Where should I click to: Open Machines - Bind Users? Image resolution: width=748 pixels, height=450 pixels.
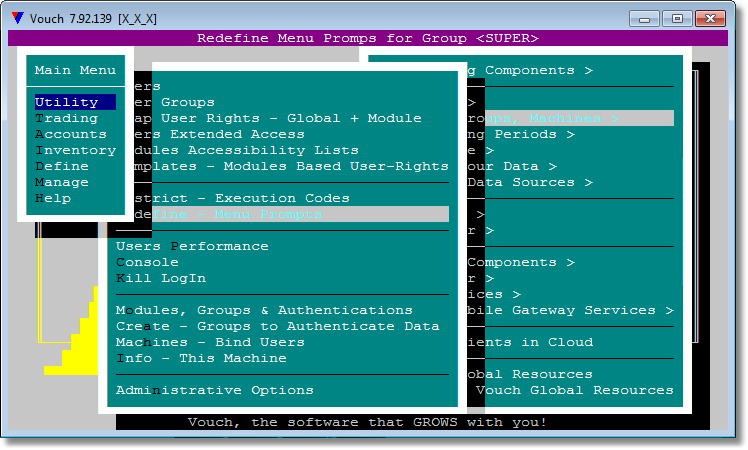(x=210, y=342)
